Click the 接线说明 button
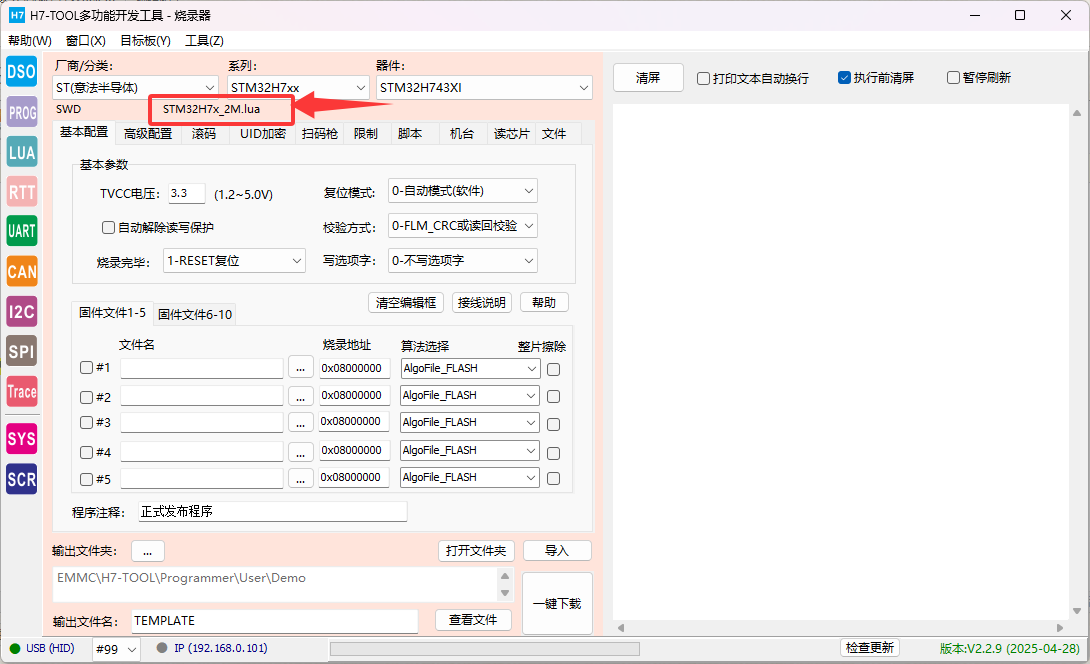This screenshot has height=664, width=1090. (x=482, y=302)
